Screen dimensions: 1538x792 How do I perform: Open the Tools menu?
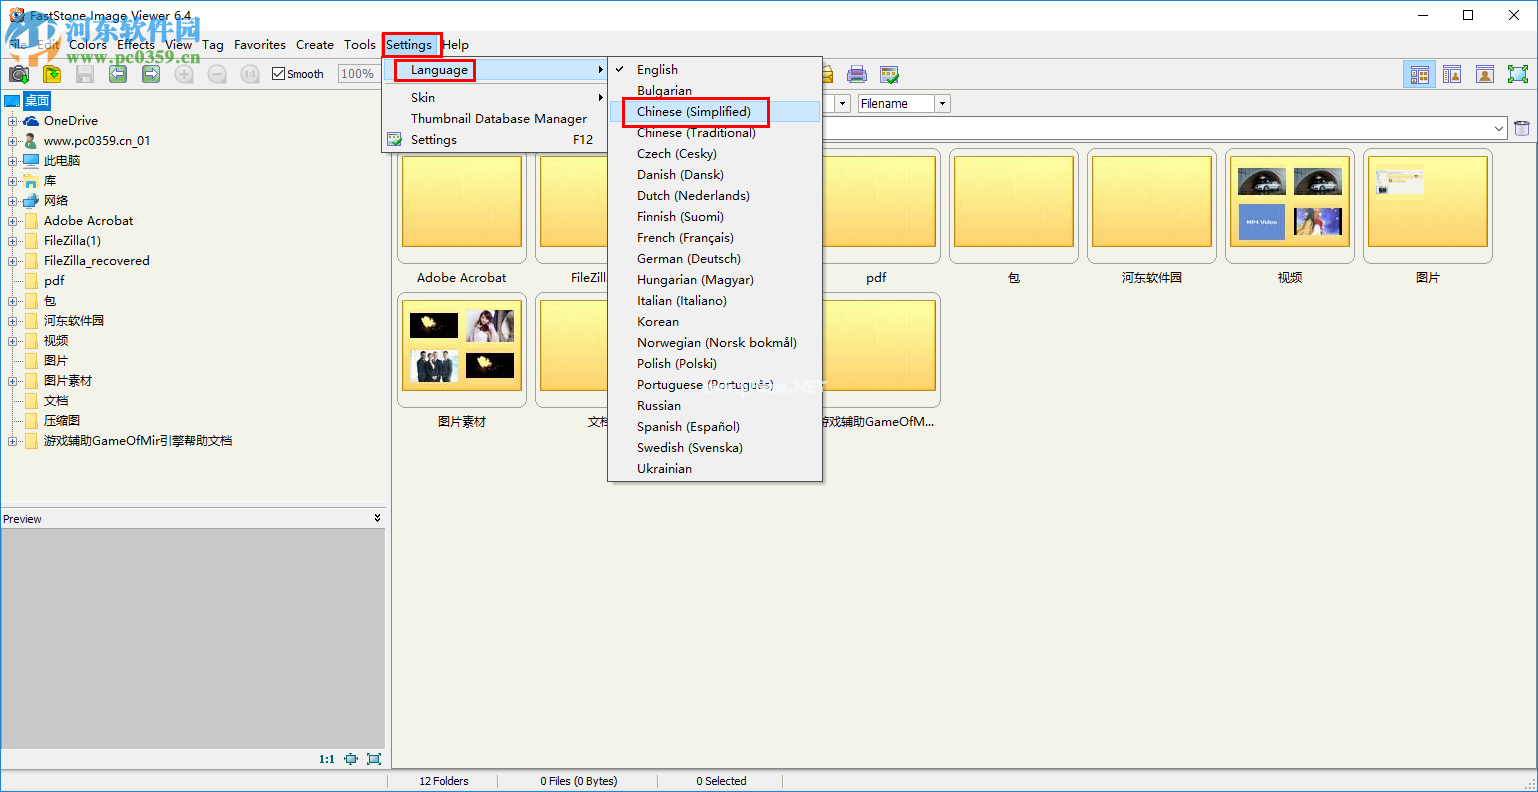click(360, 45)
